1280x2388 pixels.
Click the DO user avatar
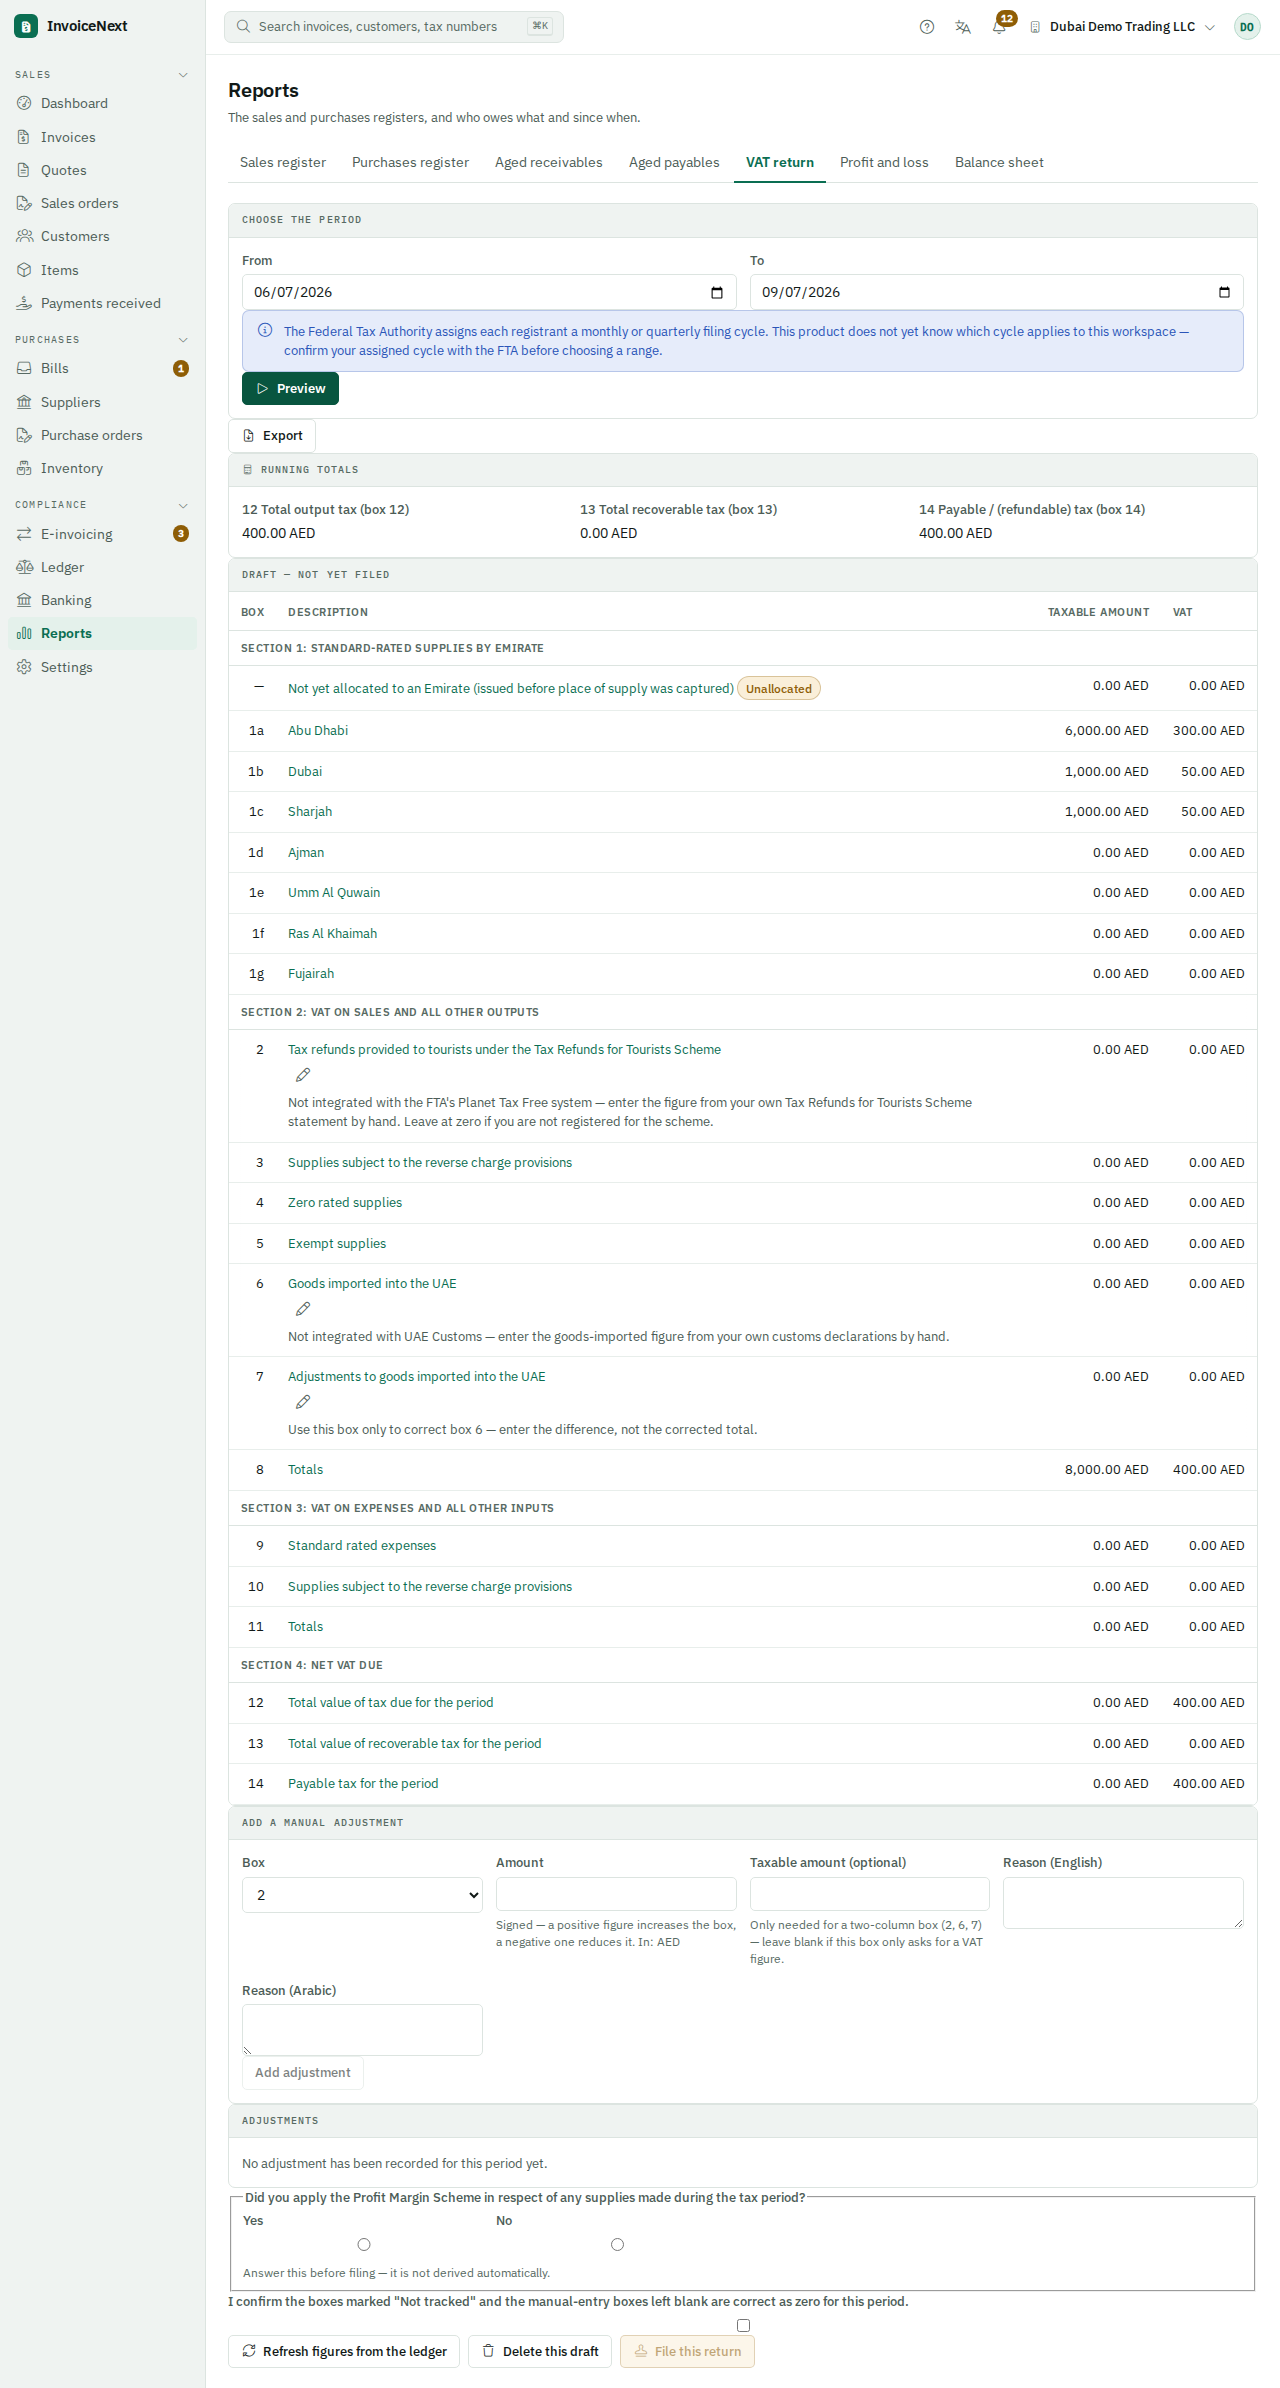tap(1246, 27)
